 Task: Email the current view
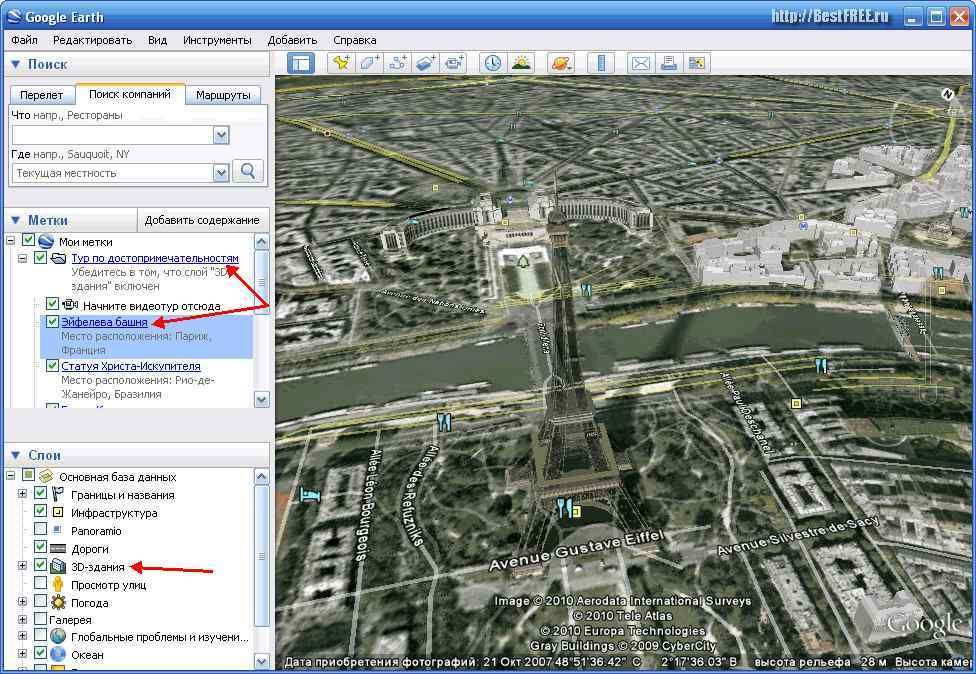(640, 63)
